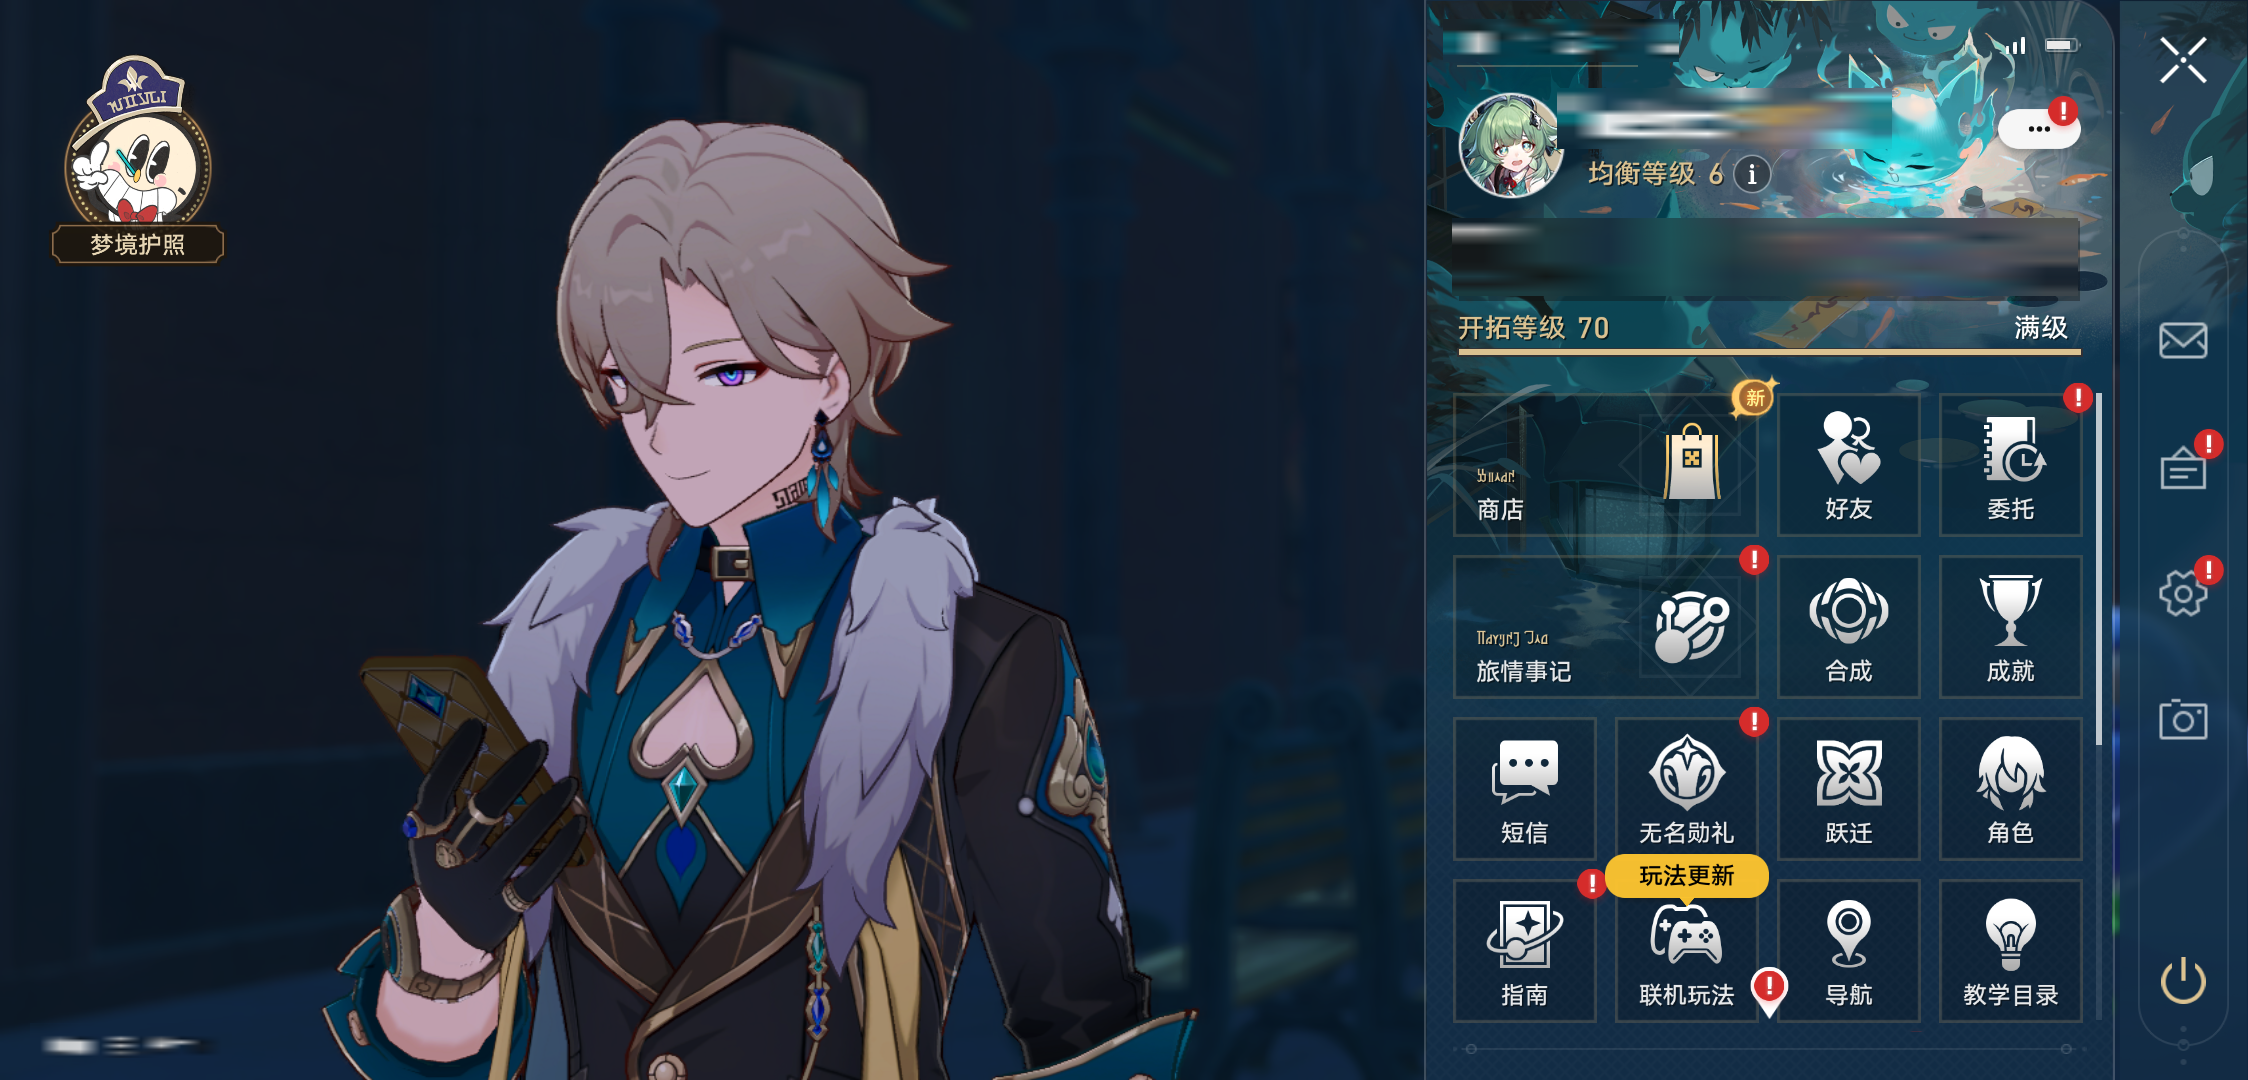2248x1080 pixels.
Task: Open the 商店 shop tile
Action: [x=1605, y=465]
